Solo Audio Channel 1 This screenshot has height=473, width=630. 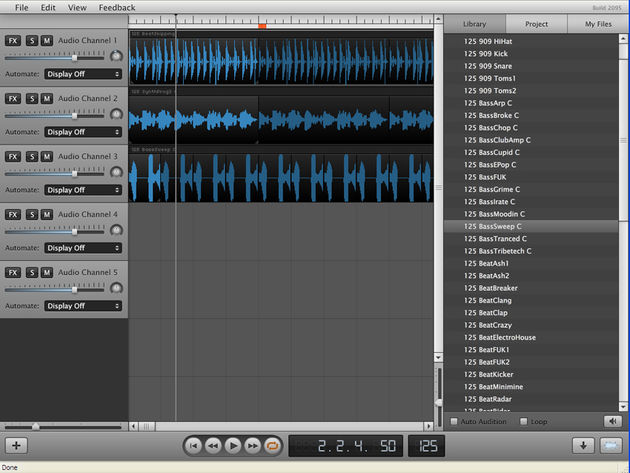[32, 41]
